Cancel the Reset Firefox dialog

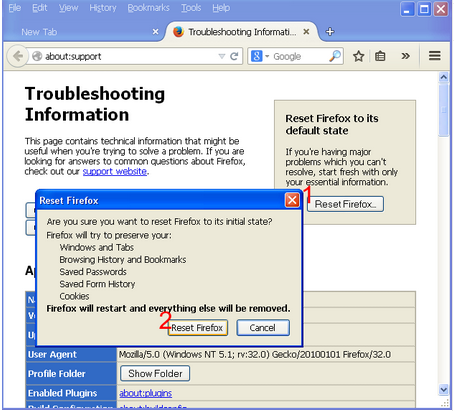point(263,328)
